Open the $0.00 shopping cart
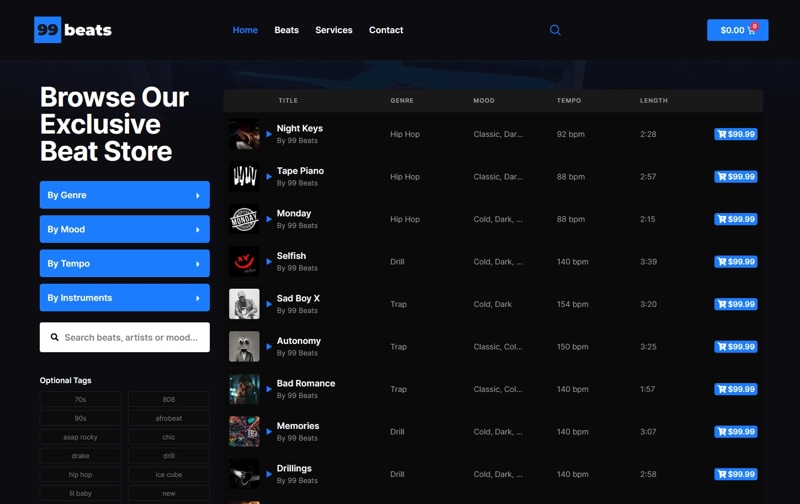800x504 pixels. 737,30
